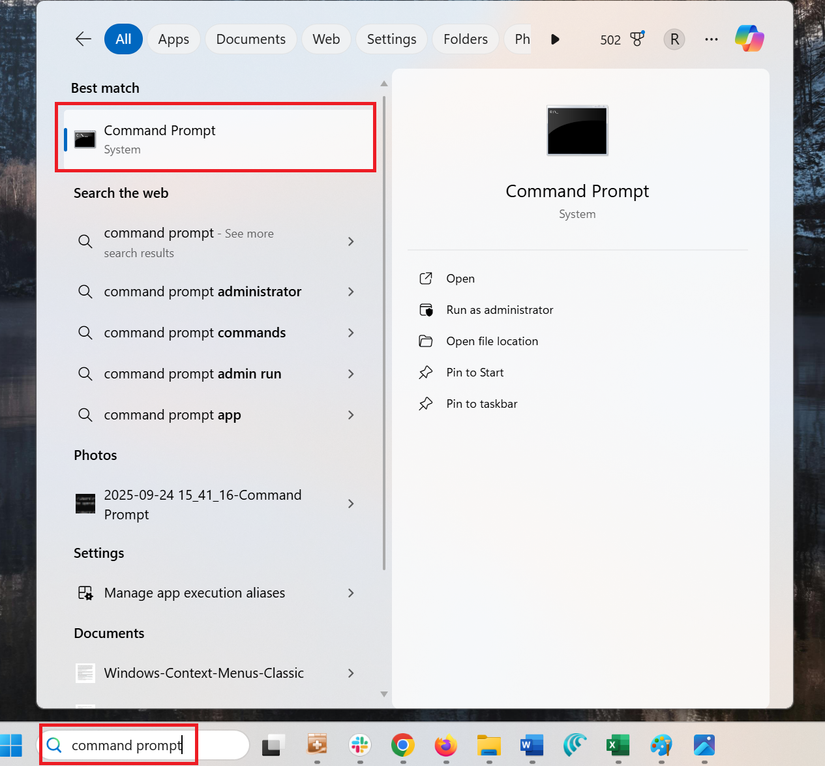Click thumbnail of 2025-09-24 Command Prompt photo

pyautogui.click(x=85, y=504)
